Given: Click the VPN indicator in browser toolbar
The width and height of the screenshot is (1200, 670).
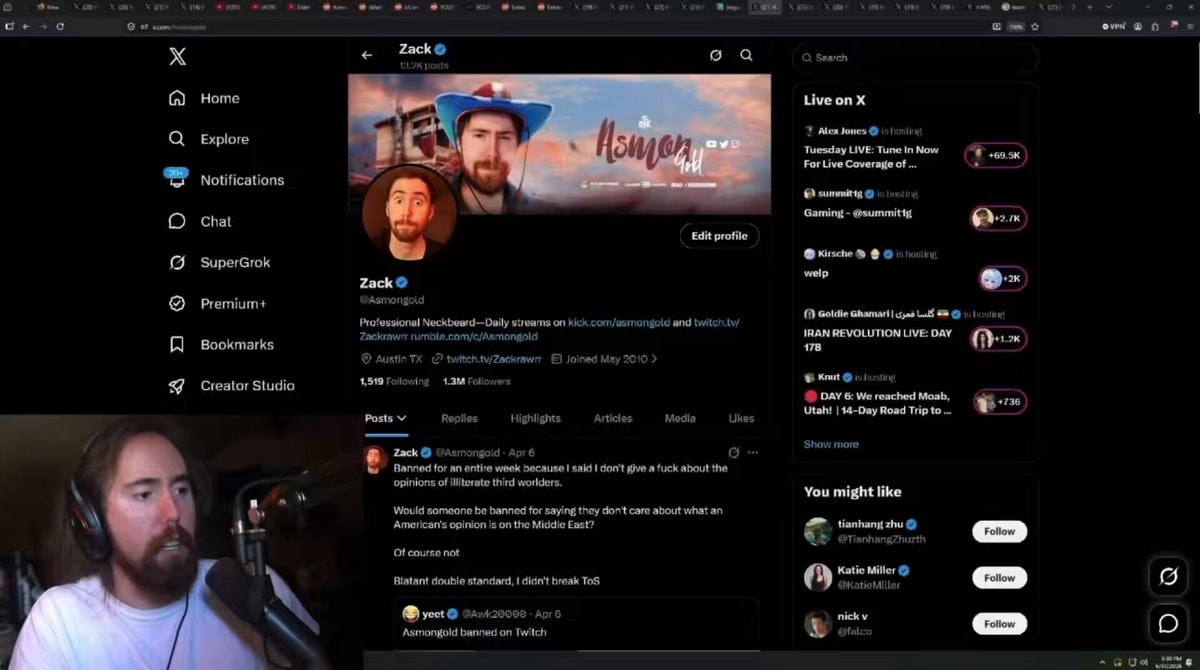Looking at the screenshot, I should tap(1113, 26).
